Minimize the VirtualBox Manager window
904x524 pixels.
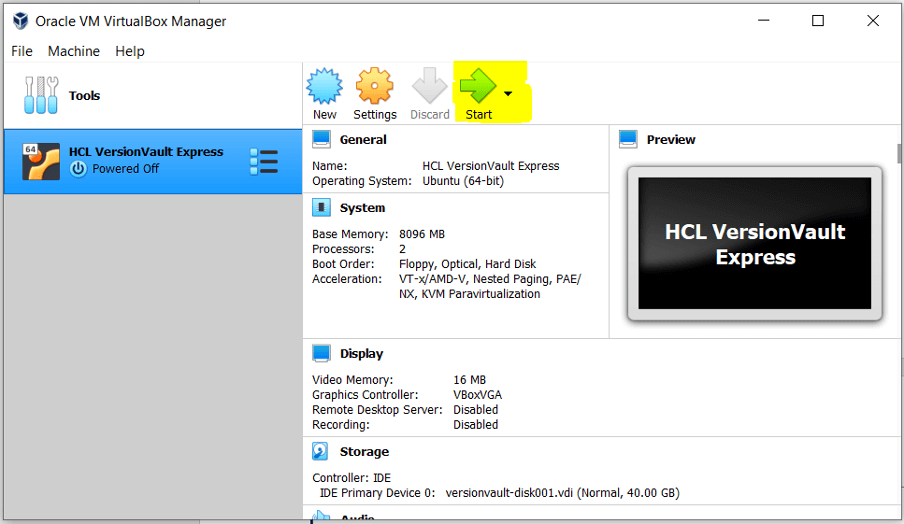(x=763, y=21)
